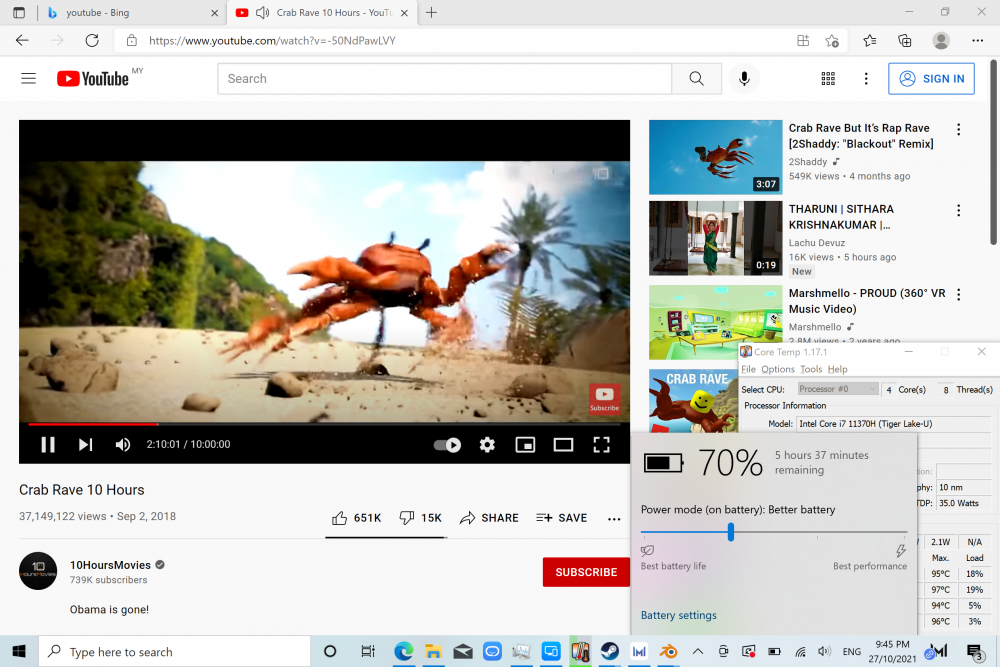Switch to the youtube - Bing tab

click(x=133, y=13)
